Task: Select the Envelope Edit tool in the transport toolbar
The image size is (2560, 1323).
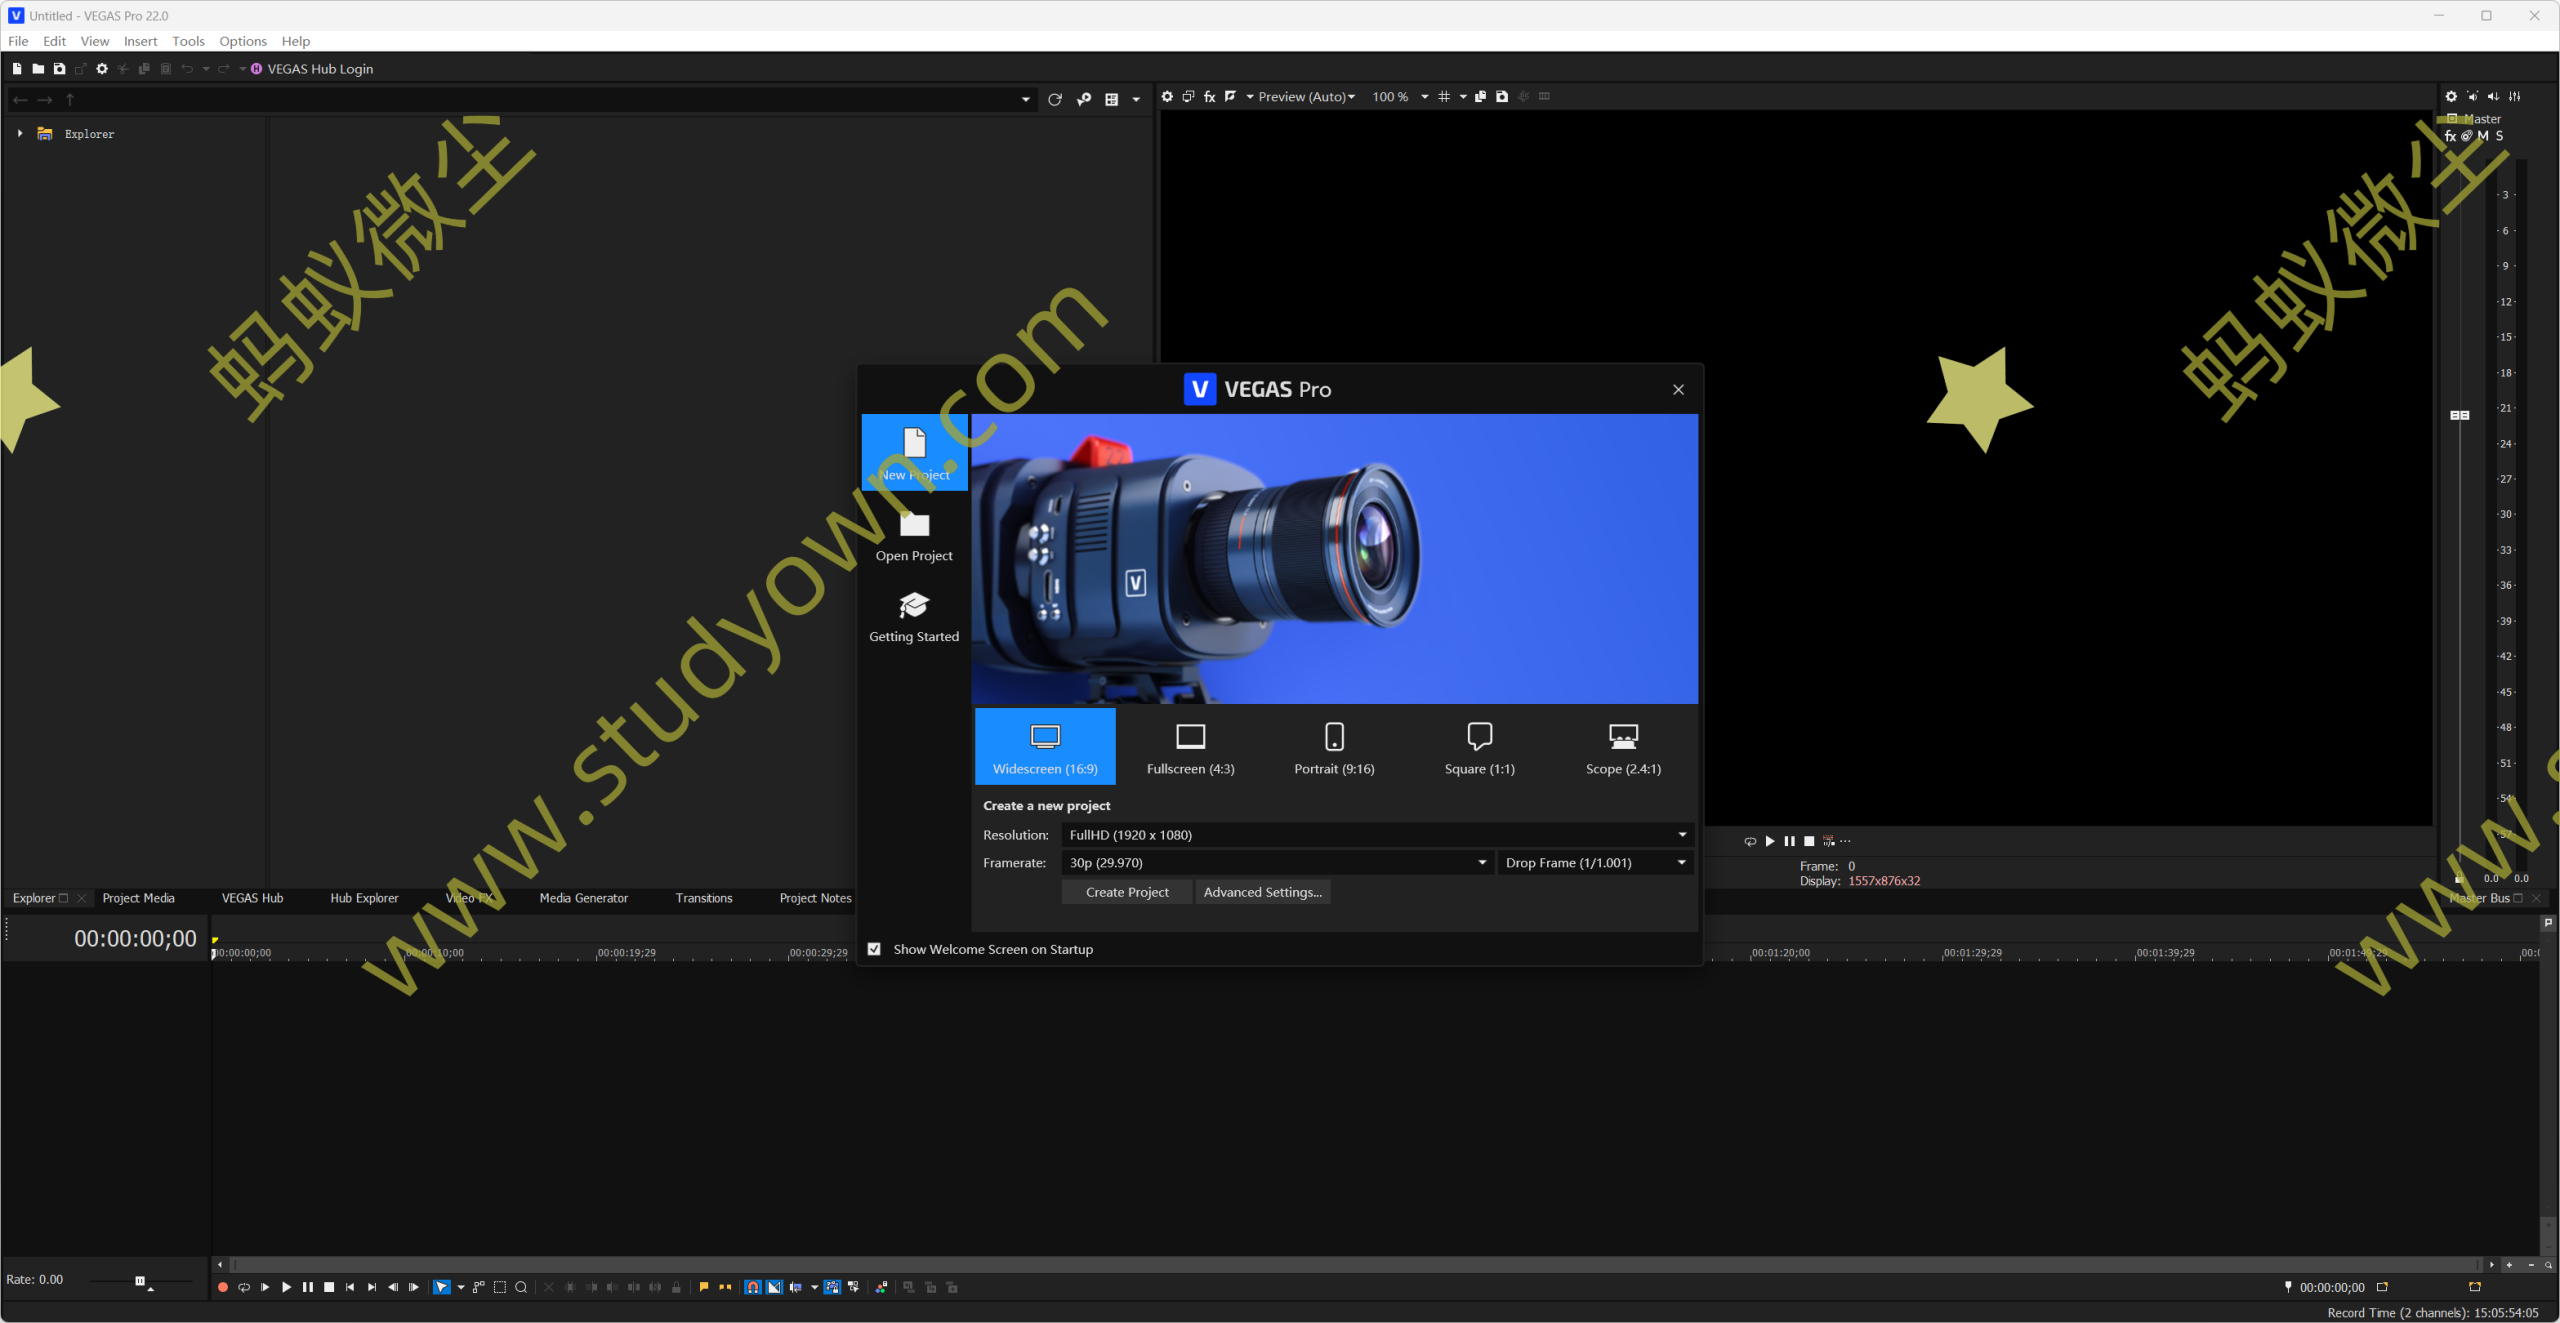Action: (x=478, y=1288)
